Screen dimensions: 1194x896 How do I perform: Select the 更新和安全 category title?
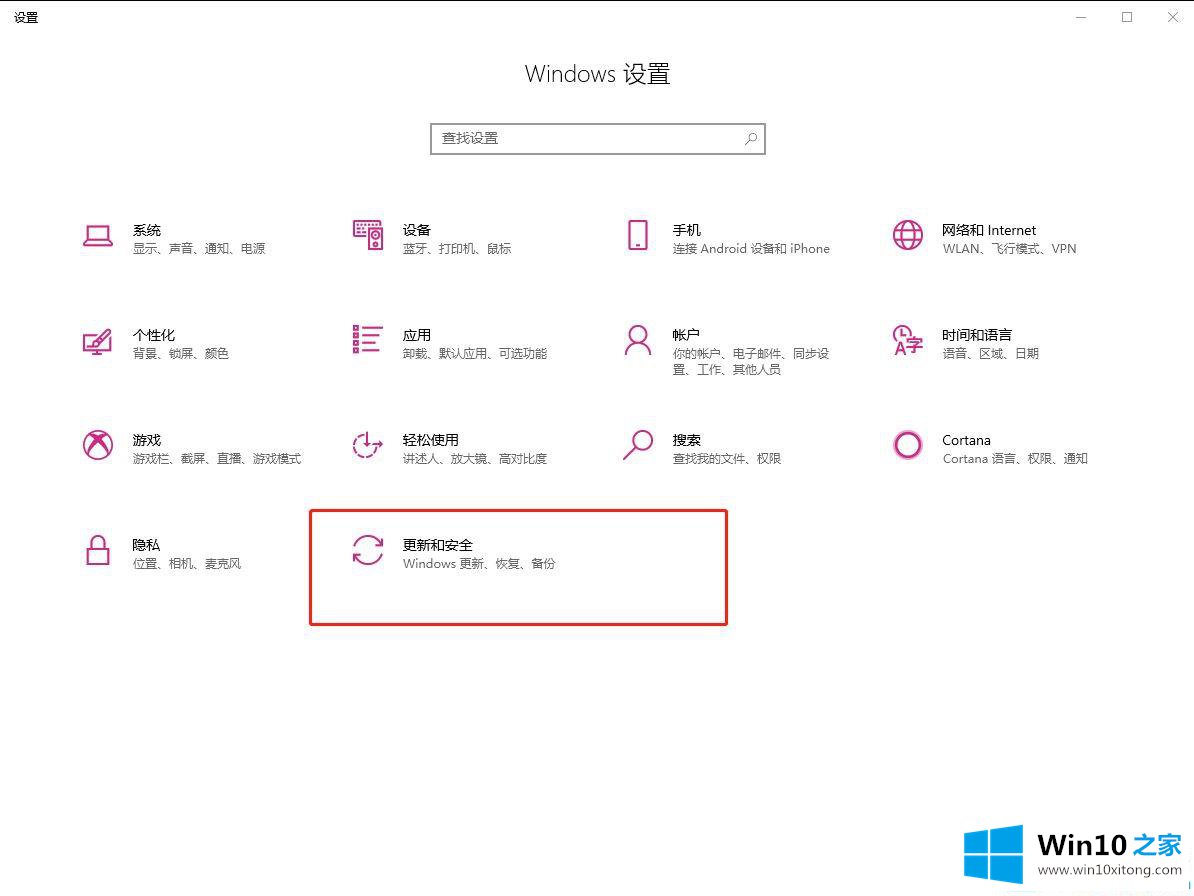click(x=437, y=545)
